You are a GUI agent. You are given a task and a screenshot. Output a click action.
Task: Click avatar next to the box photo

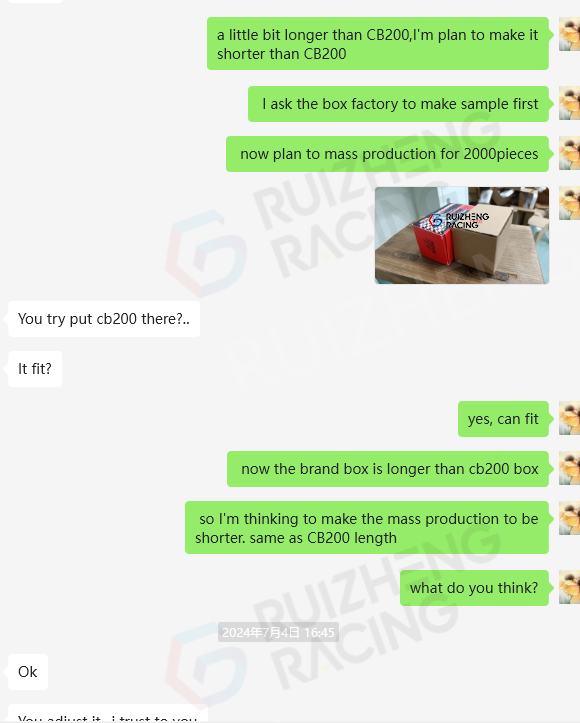coord(569,203)
